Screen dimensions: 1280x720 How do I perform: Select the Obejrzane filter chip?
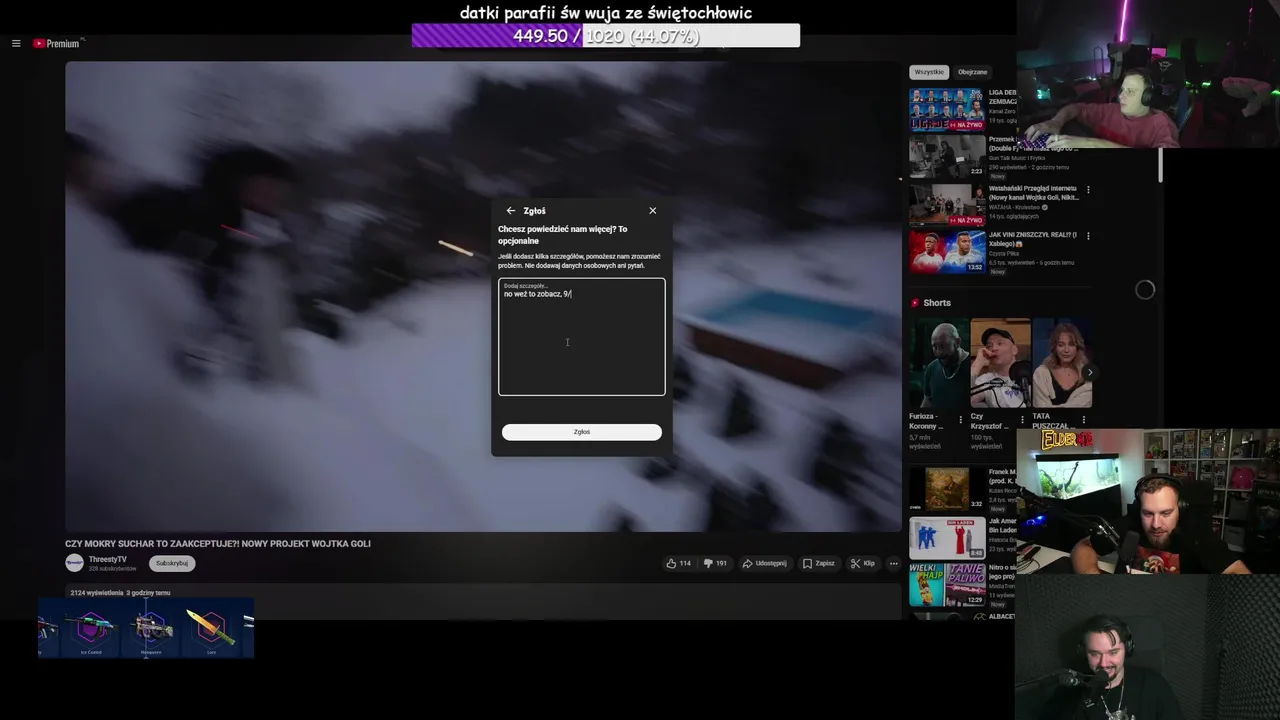[973, 72]
